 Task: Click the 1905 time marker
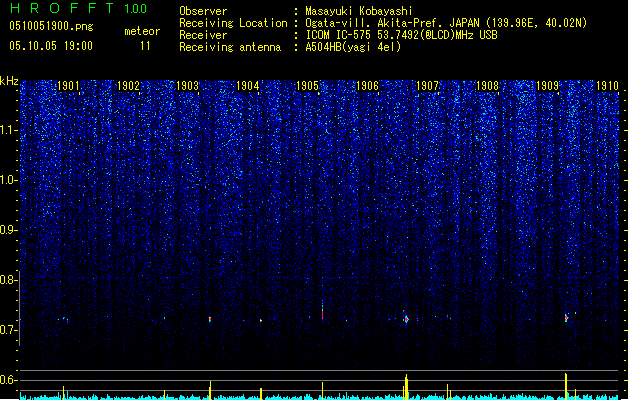point(307,86)
